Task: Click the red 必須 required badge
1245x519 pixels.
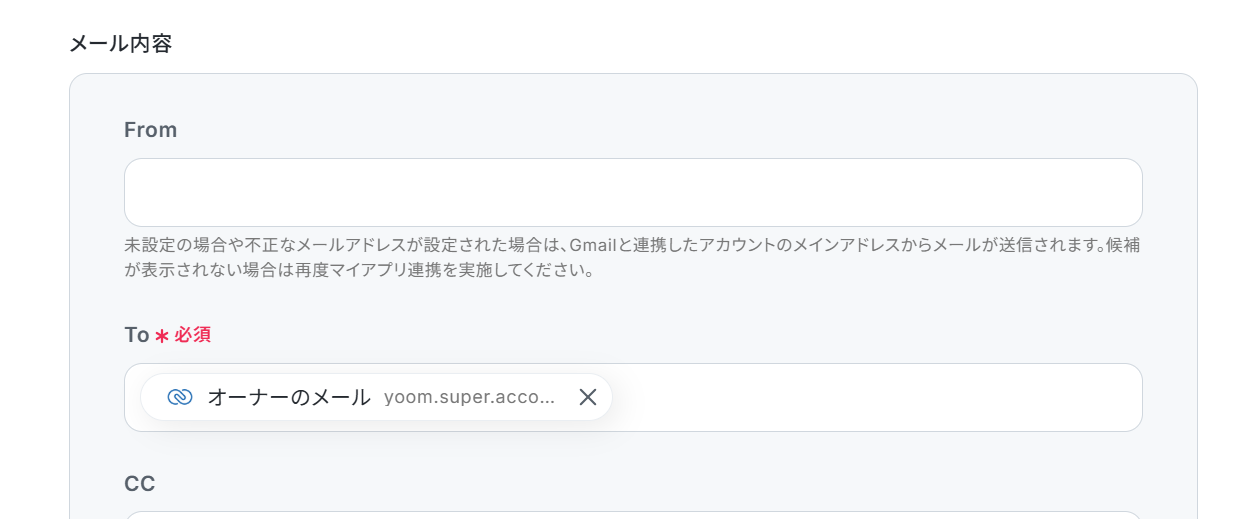Action: (x=193, y=335)
